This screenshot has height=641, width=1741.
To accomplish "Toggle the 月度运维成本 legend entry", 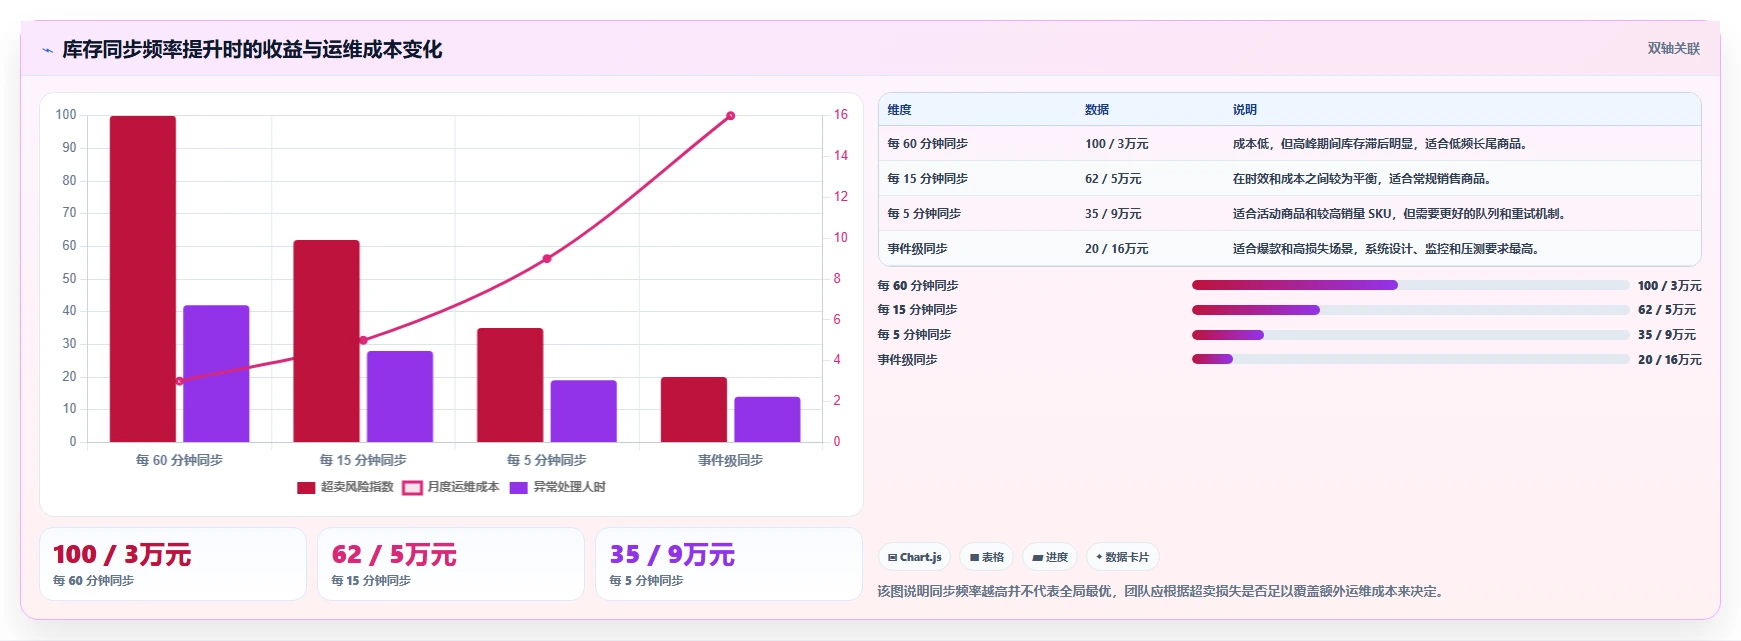I will point(450,487).
